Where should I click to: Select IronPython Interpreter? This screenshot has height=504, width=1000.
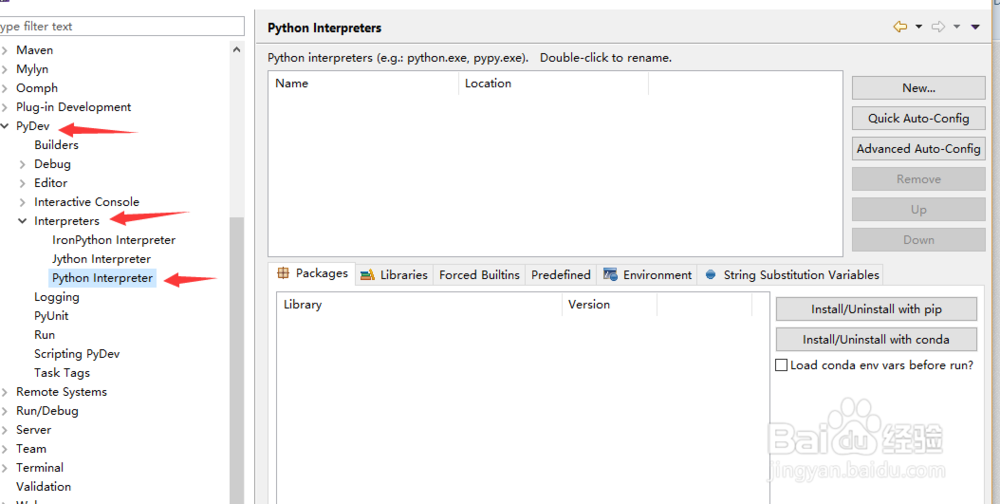(114, 240)
